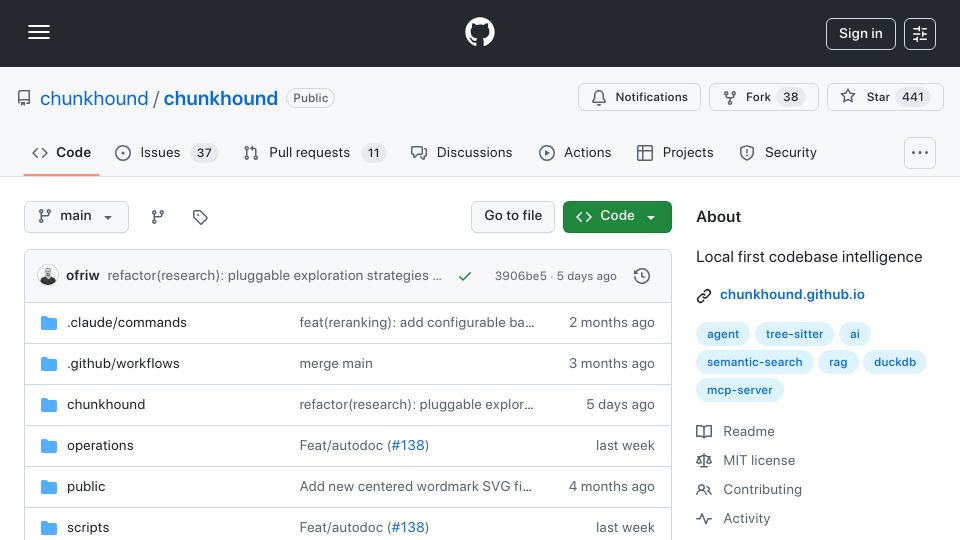Open #138 link in operations row
Image resolution: width=960 pixels, height=540 pixels.
[x=408, y=446]
